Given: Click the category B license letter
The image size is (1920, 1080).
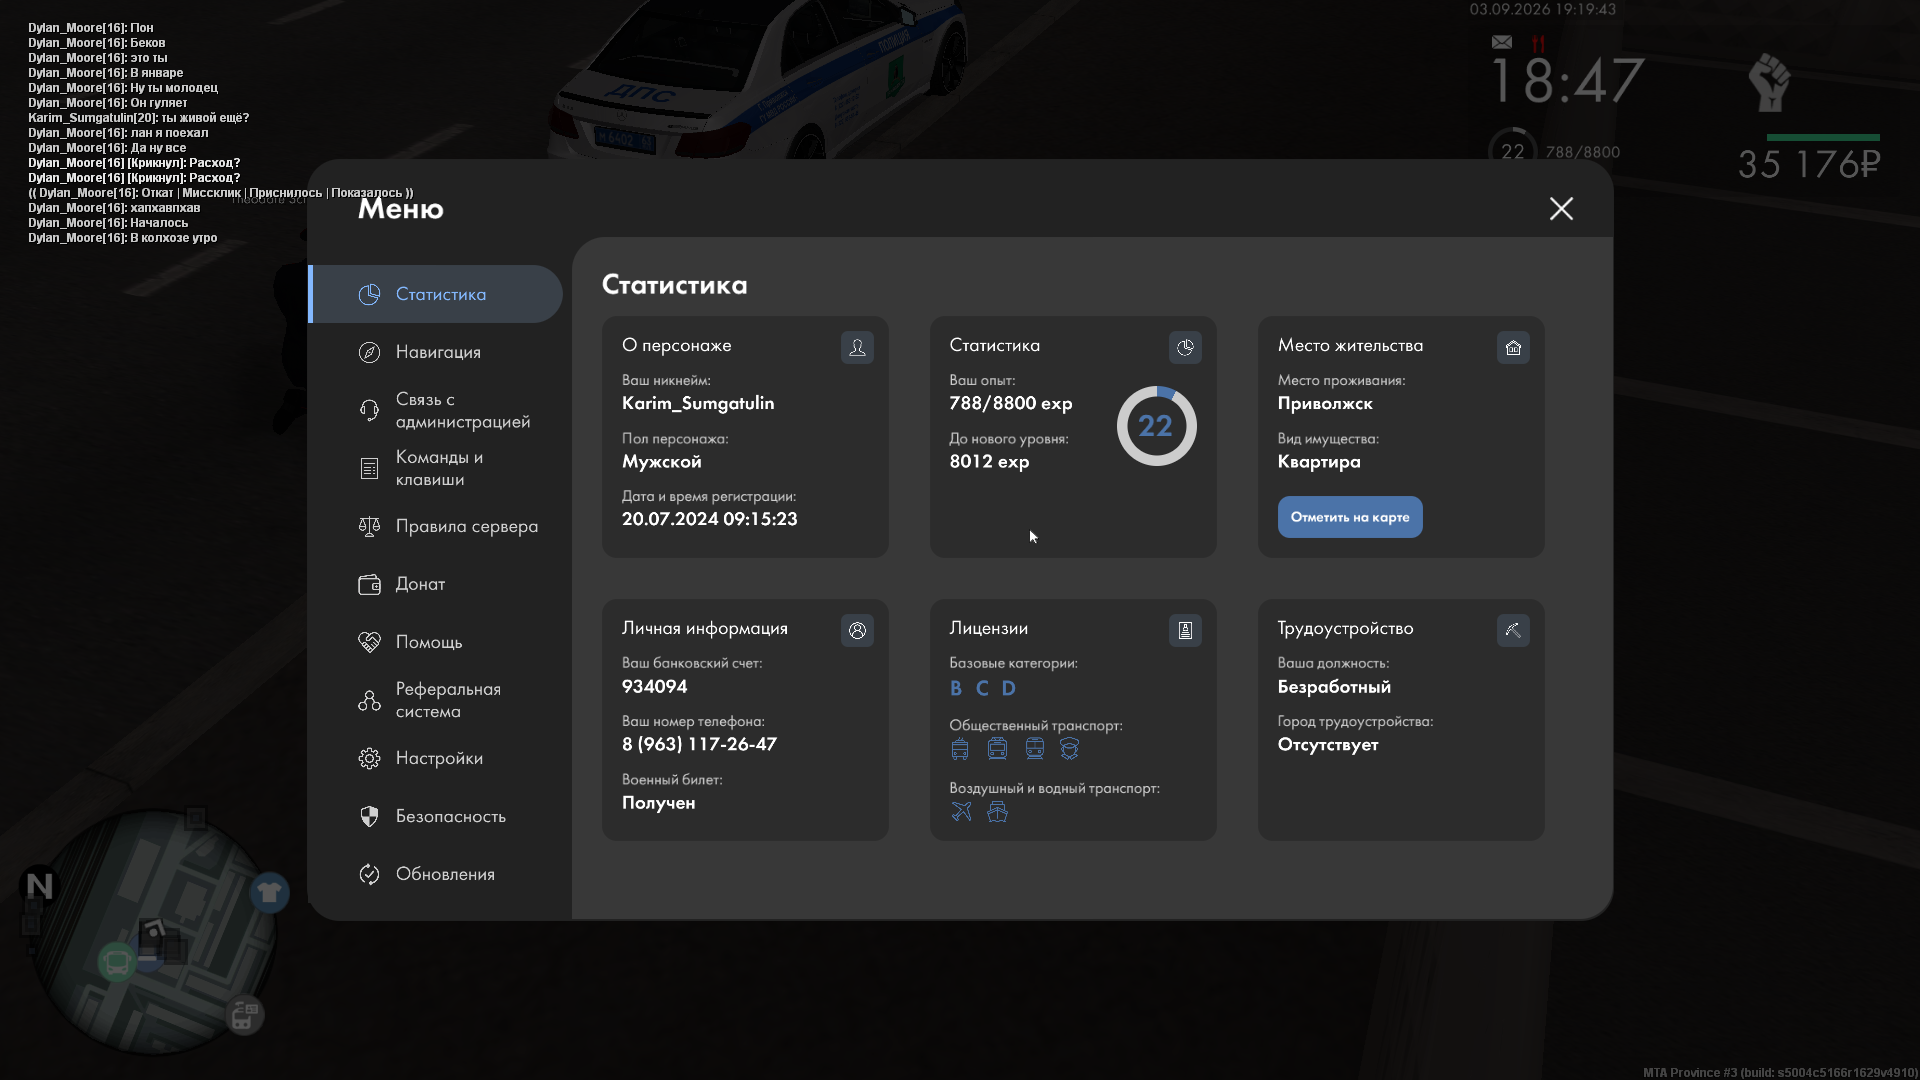Looking at the screenshot, I should coord(956,688).
